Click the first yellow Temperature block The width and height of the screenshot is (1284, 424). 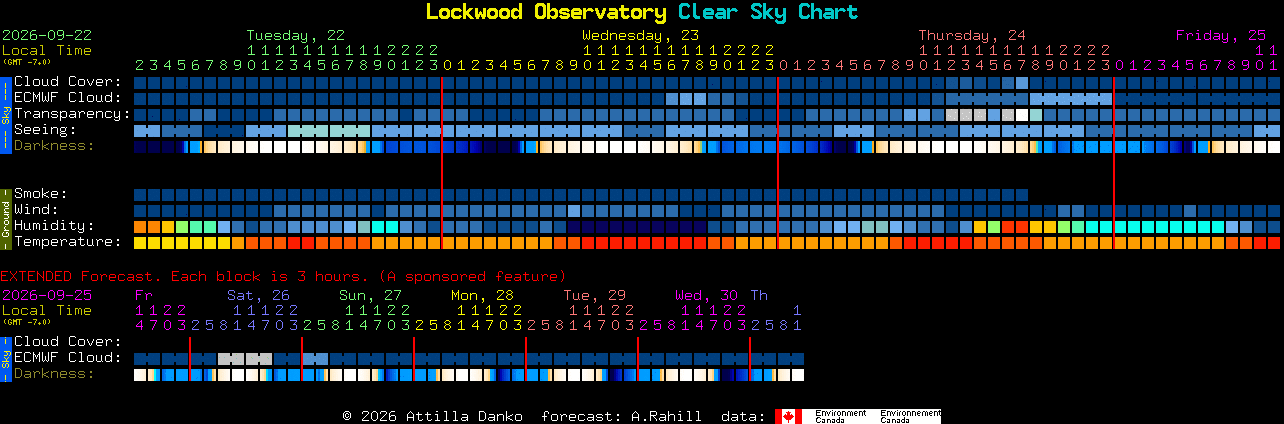(x=140, y=242)
